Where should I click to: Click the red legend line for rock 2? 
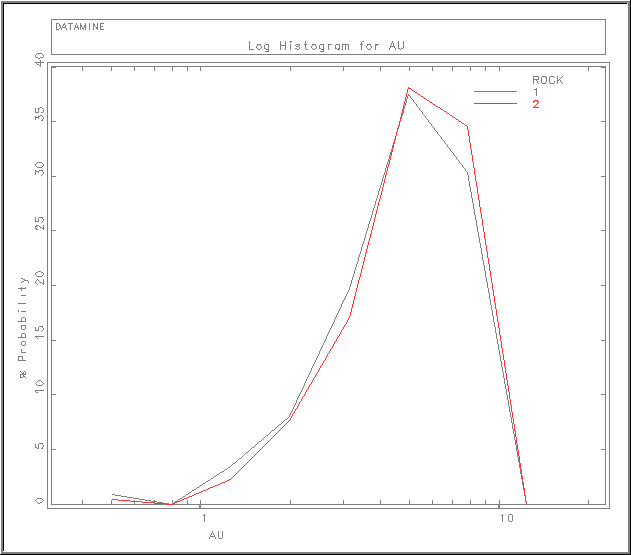point(495,104)
